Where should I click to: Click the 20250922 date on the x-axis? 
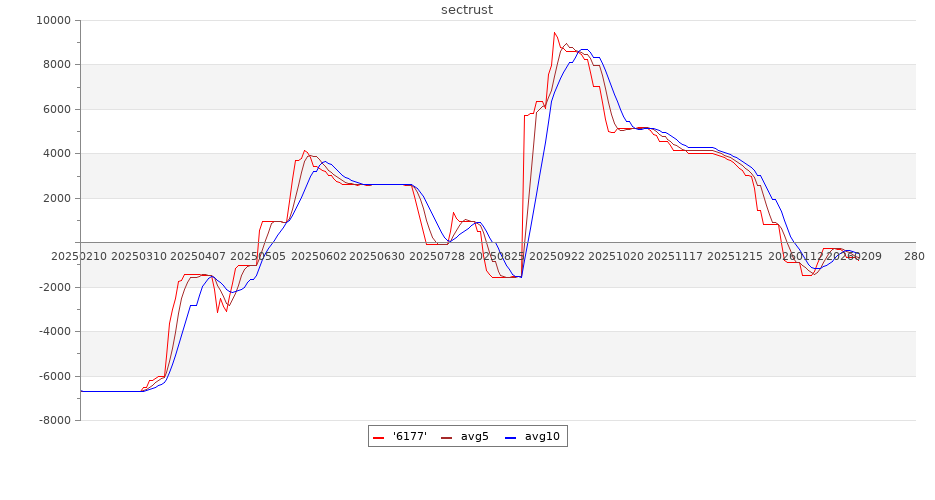click(x=557, y=256)
